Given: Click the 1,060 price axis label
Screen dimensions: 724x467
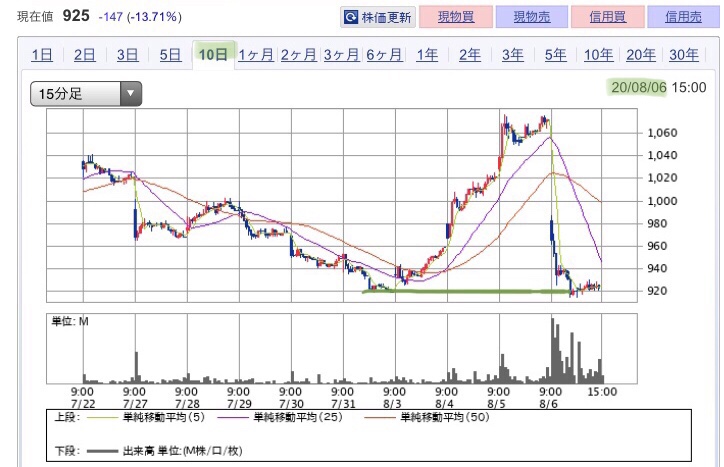Looking at the screenshot, I should [662, 133].
